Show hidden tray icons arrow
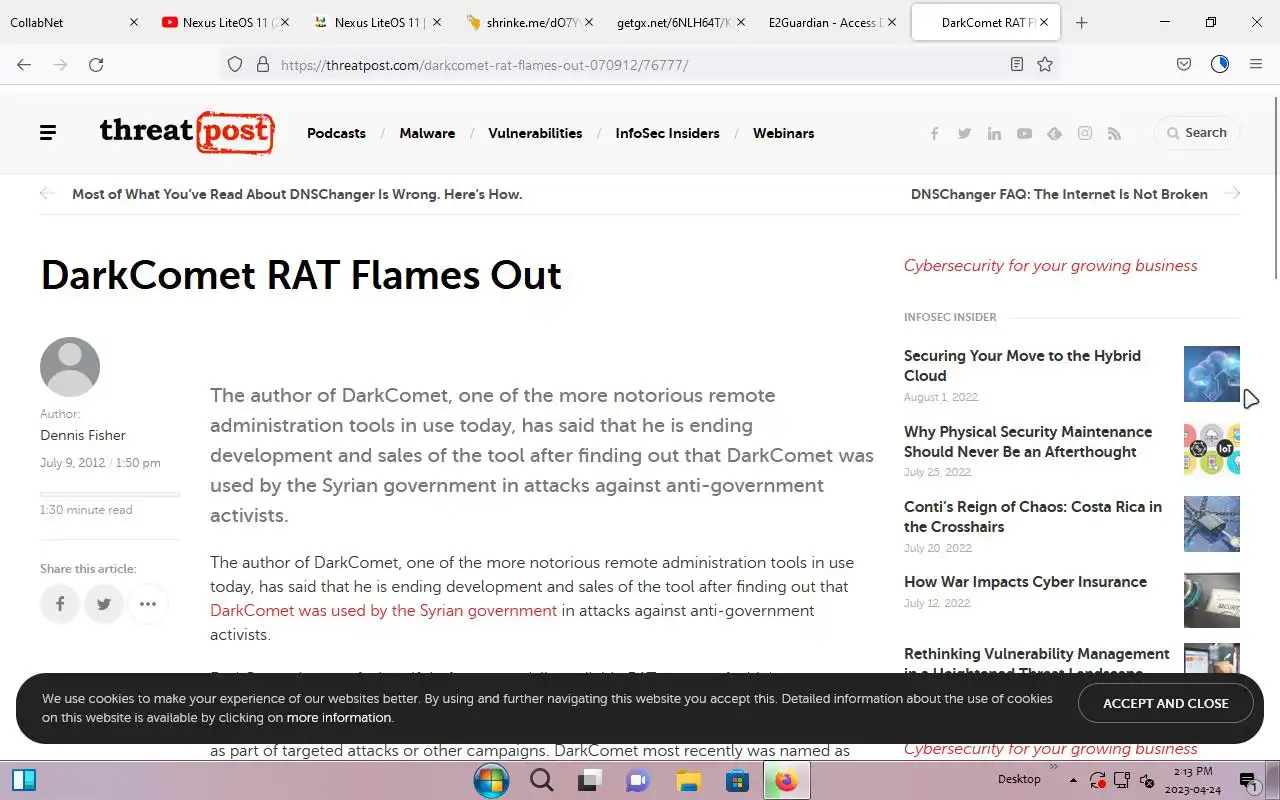The image size is (1280, 800). [x=1073, y=780]
